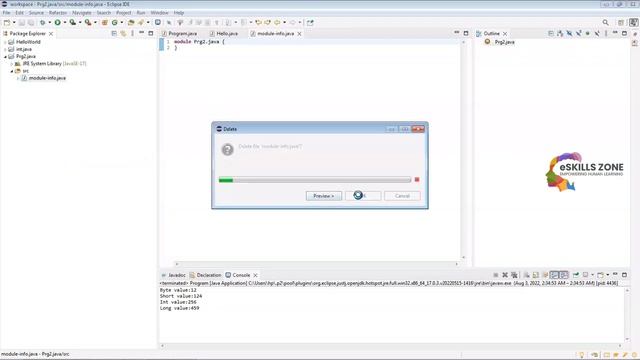Toggle Word Wrap in Console toolbar
Image resolution: width=640 pixels, height=360 pixels.
tap(545, 275)
